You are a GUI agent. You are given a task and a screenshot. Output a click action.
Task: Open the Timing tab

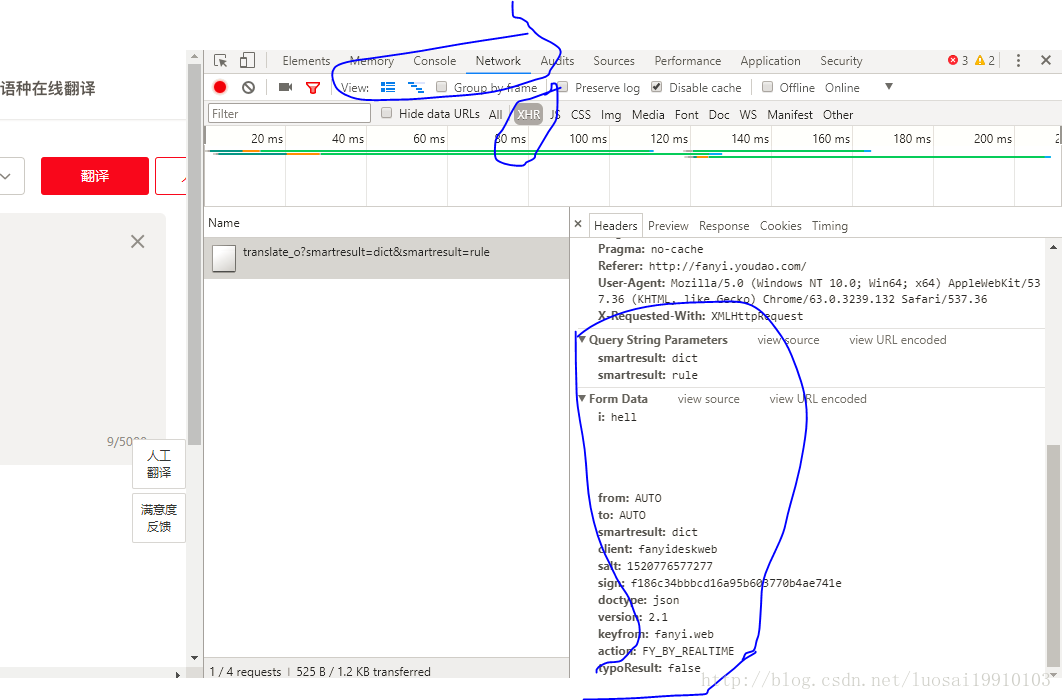(x=830, y=225)
